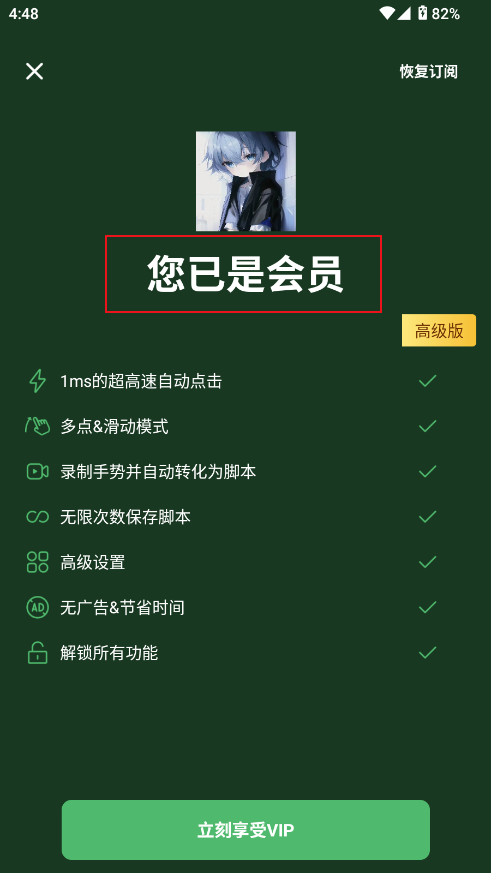Tap the gesture recording camera icon
This screenshot has height=873, width=491.
pyautogui.click(x=37, y=472)
